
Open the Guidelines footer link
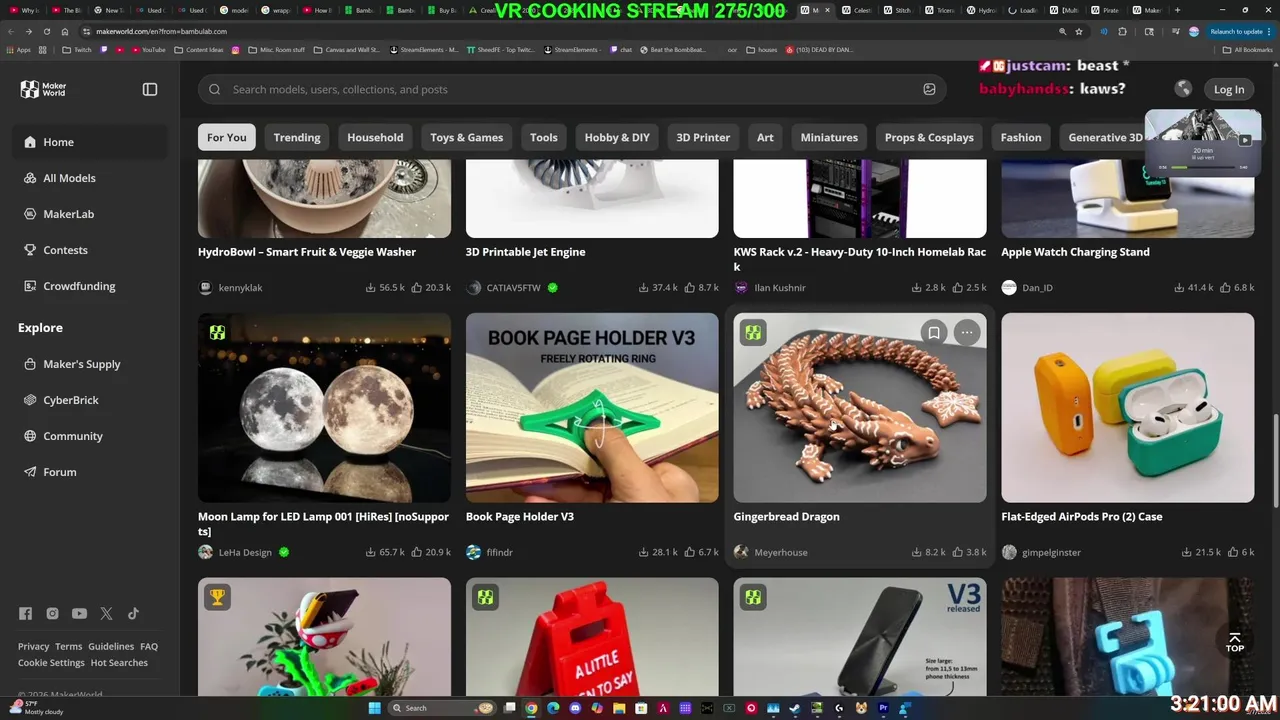point(111,646)
